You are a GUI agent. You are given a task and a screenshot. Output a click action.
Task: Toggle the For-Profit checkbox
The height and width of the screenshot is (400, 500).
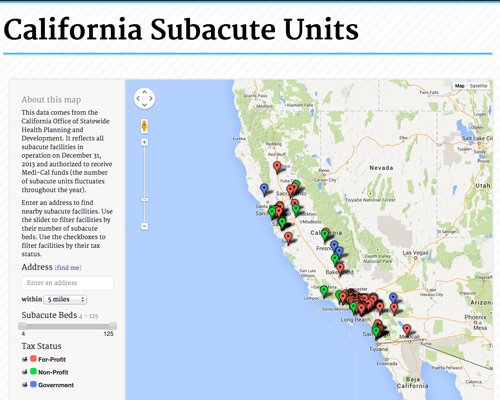25,359
